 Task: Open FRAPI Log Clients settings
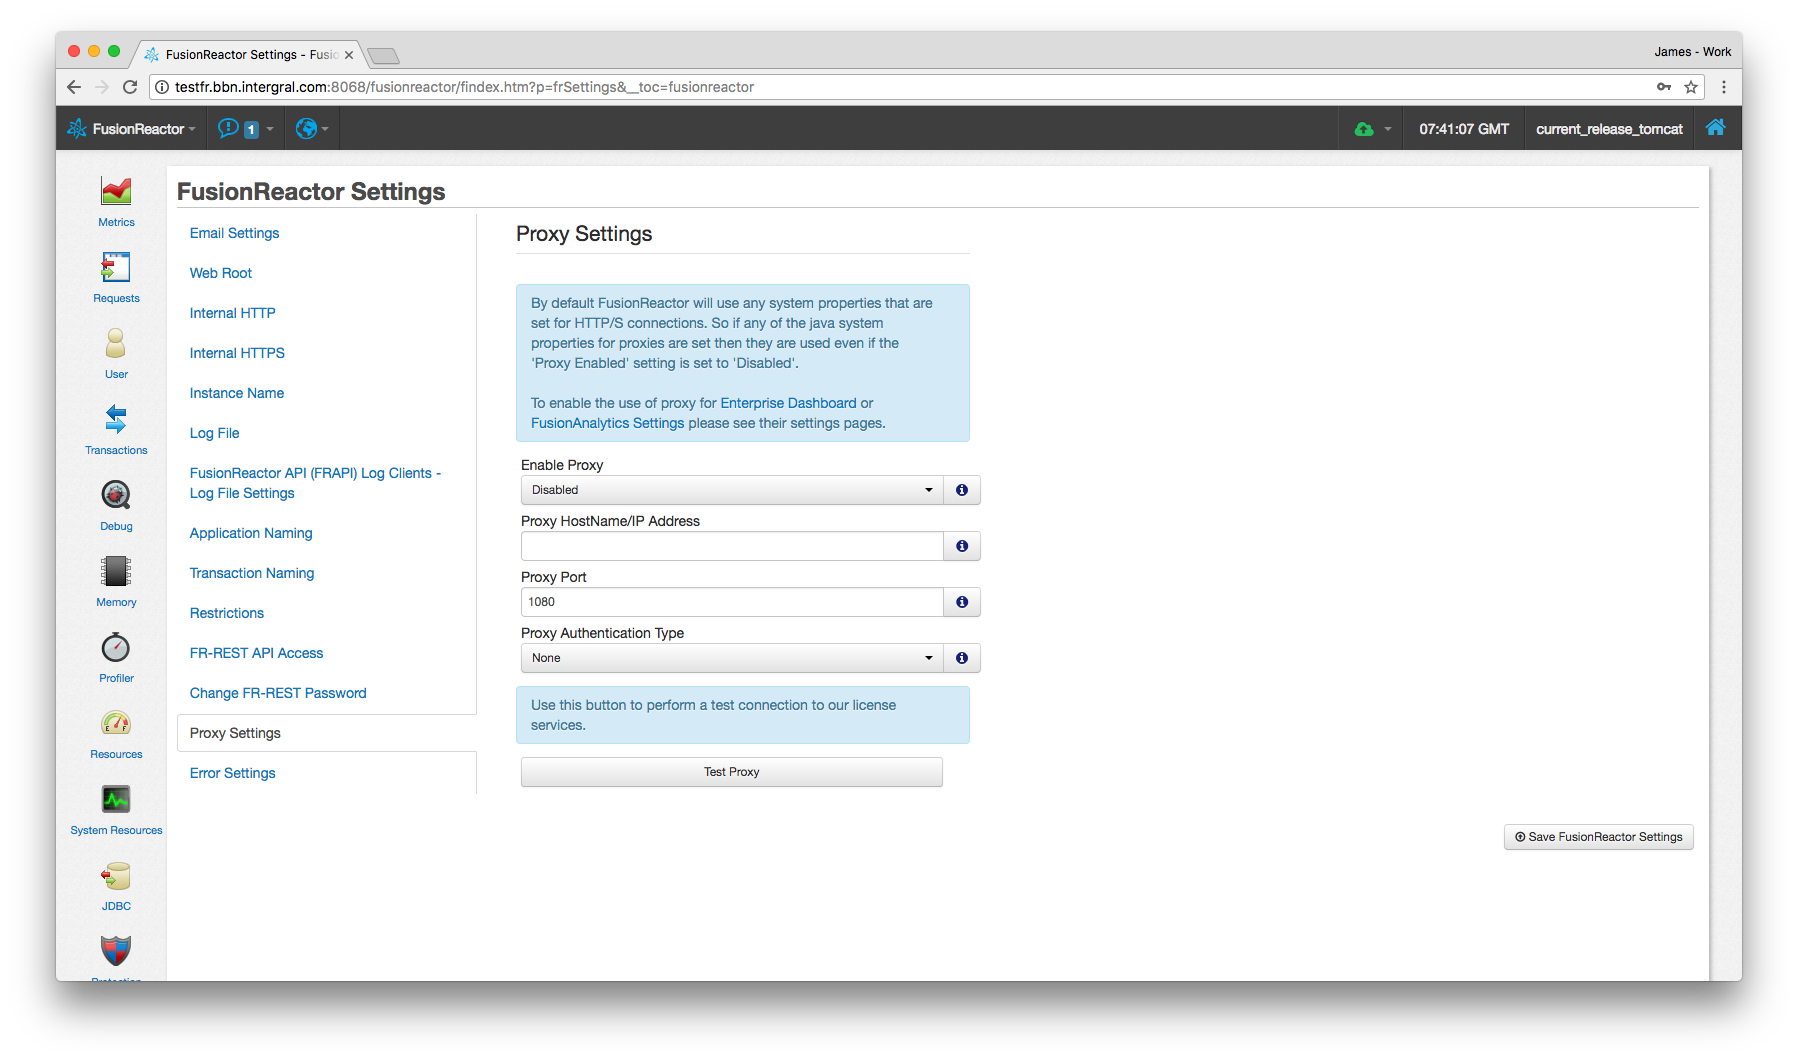[315, 483]
